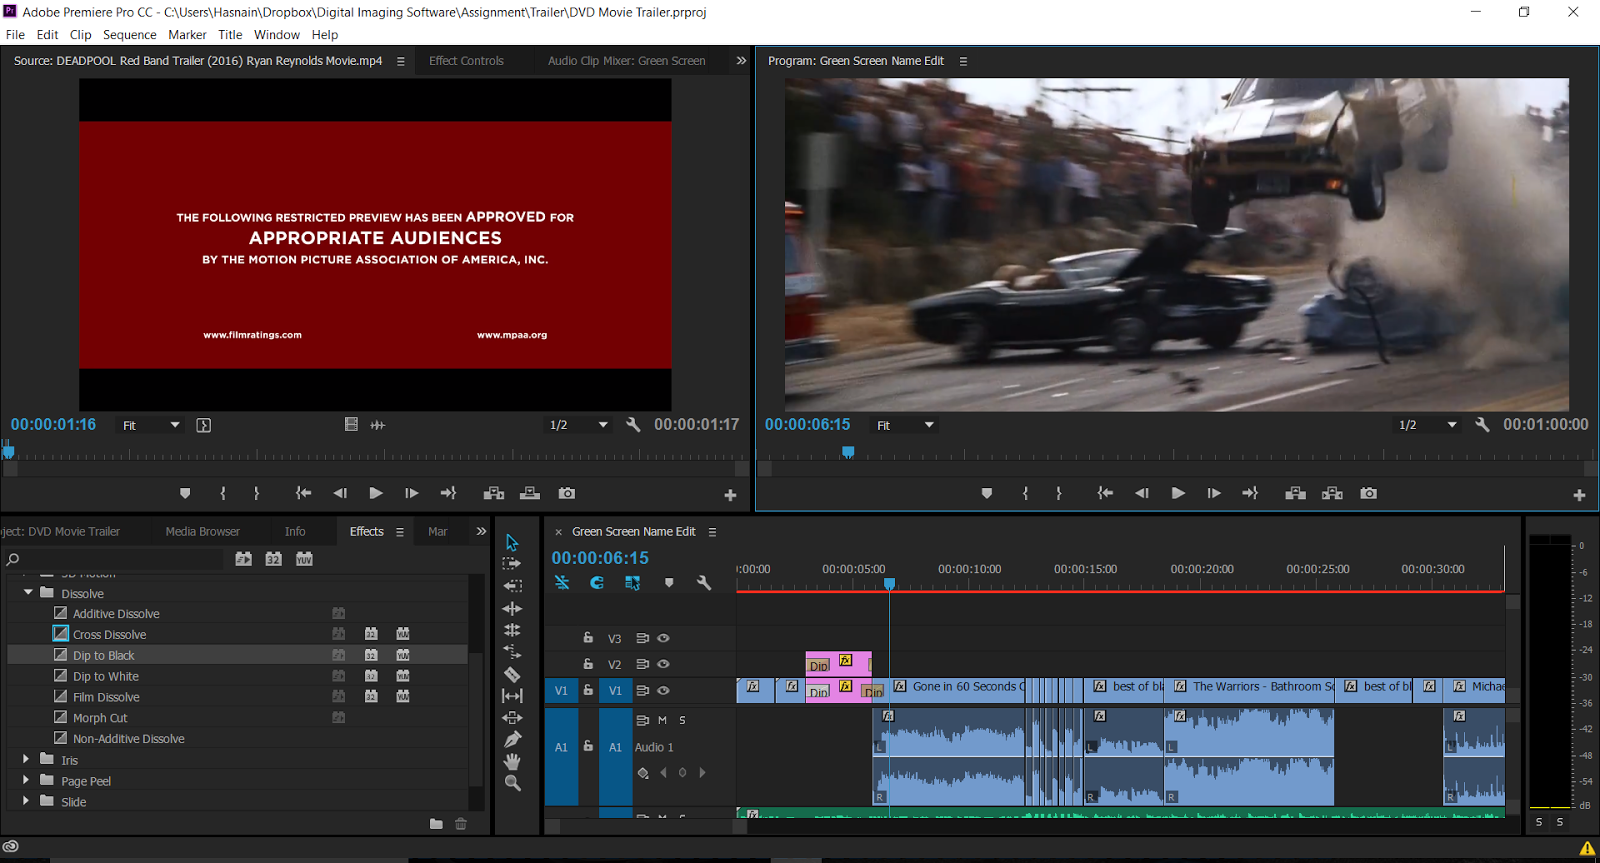Open Program monitor settings wrench
Screen dimensions: 1600x863
[x=1482, y=425]
